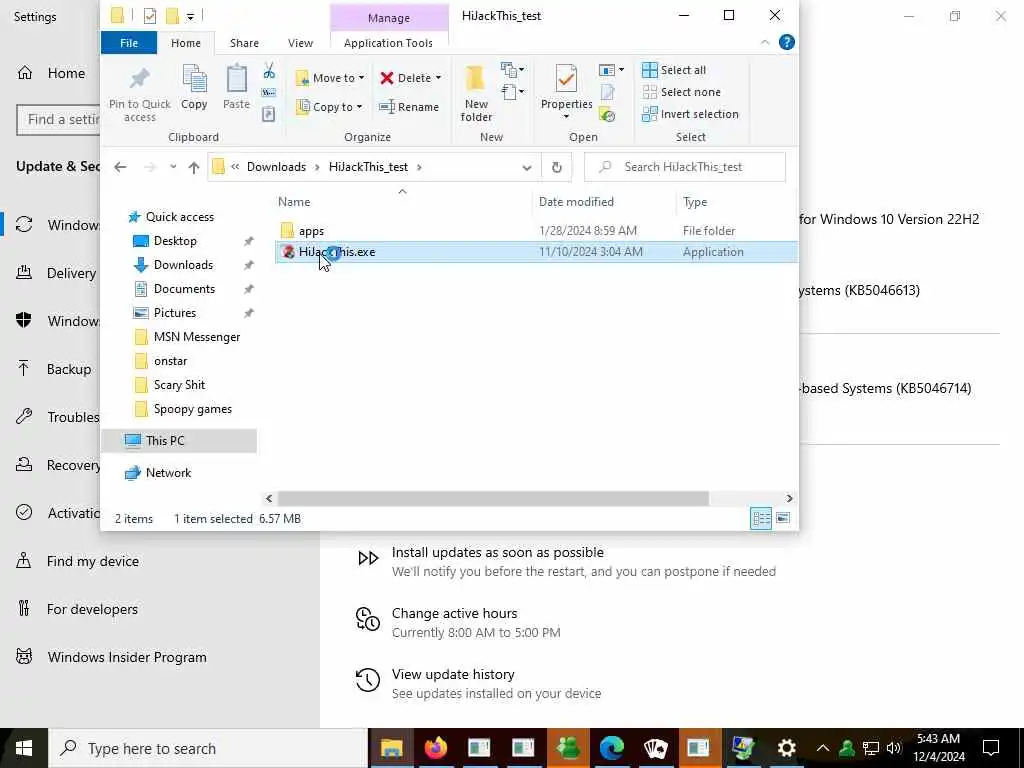Open Recent locations dropdown arrow
Viewport: 1024px width, 768px height.
click(173, 167)
